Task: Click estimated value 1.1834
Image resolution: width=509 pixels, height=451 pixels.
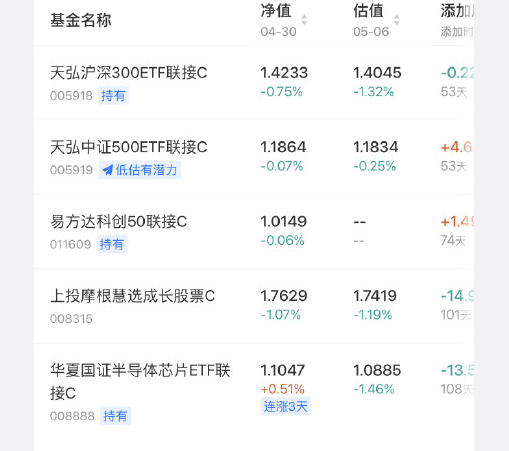Action: tap(376, 147)
